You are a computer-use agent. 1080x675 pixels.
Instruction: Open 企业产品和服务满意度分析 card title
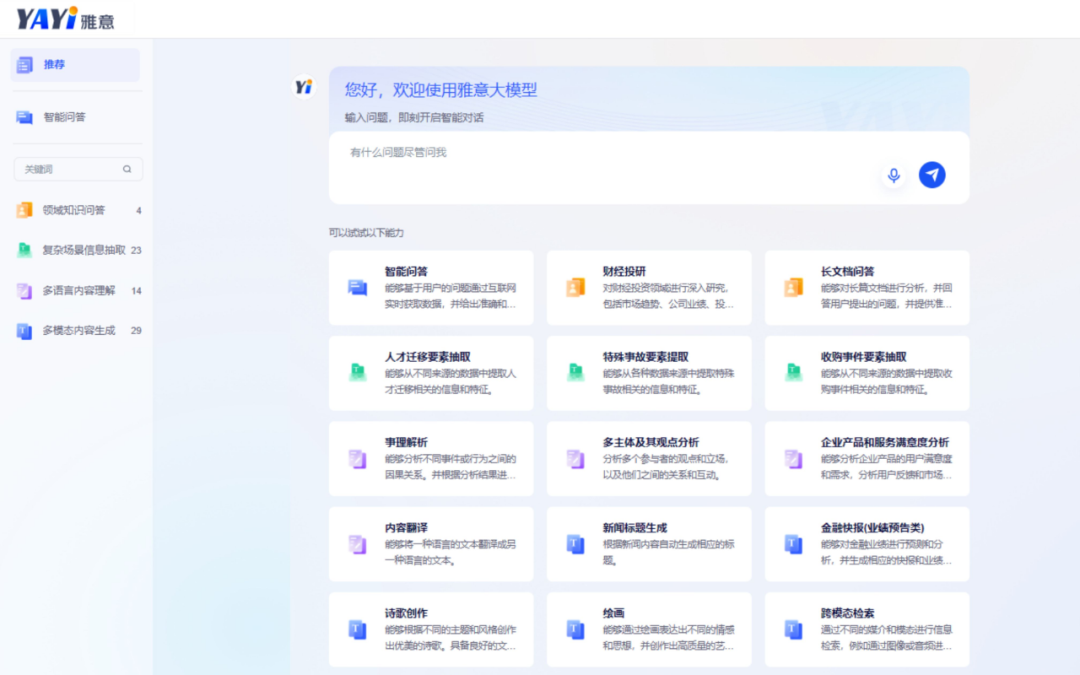coord(884,442)
